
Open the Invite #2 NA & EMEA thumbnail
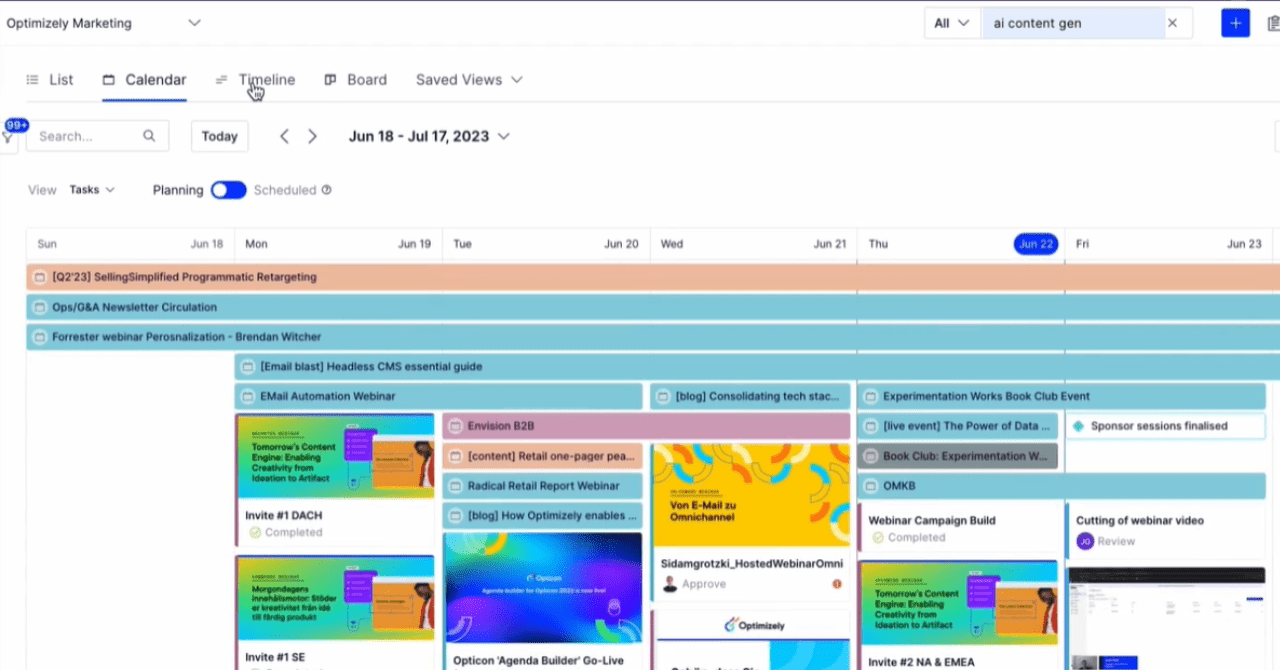(x=959, y=603)
